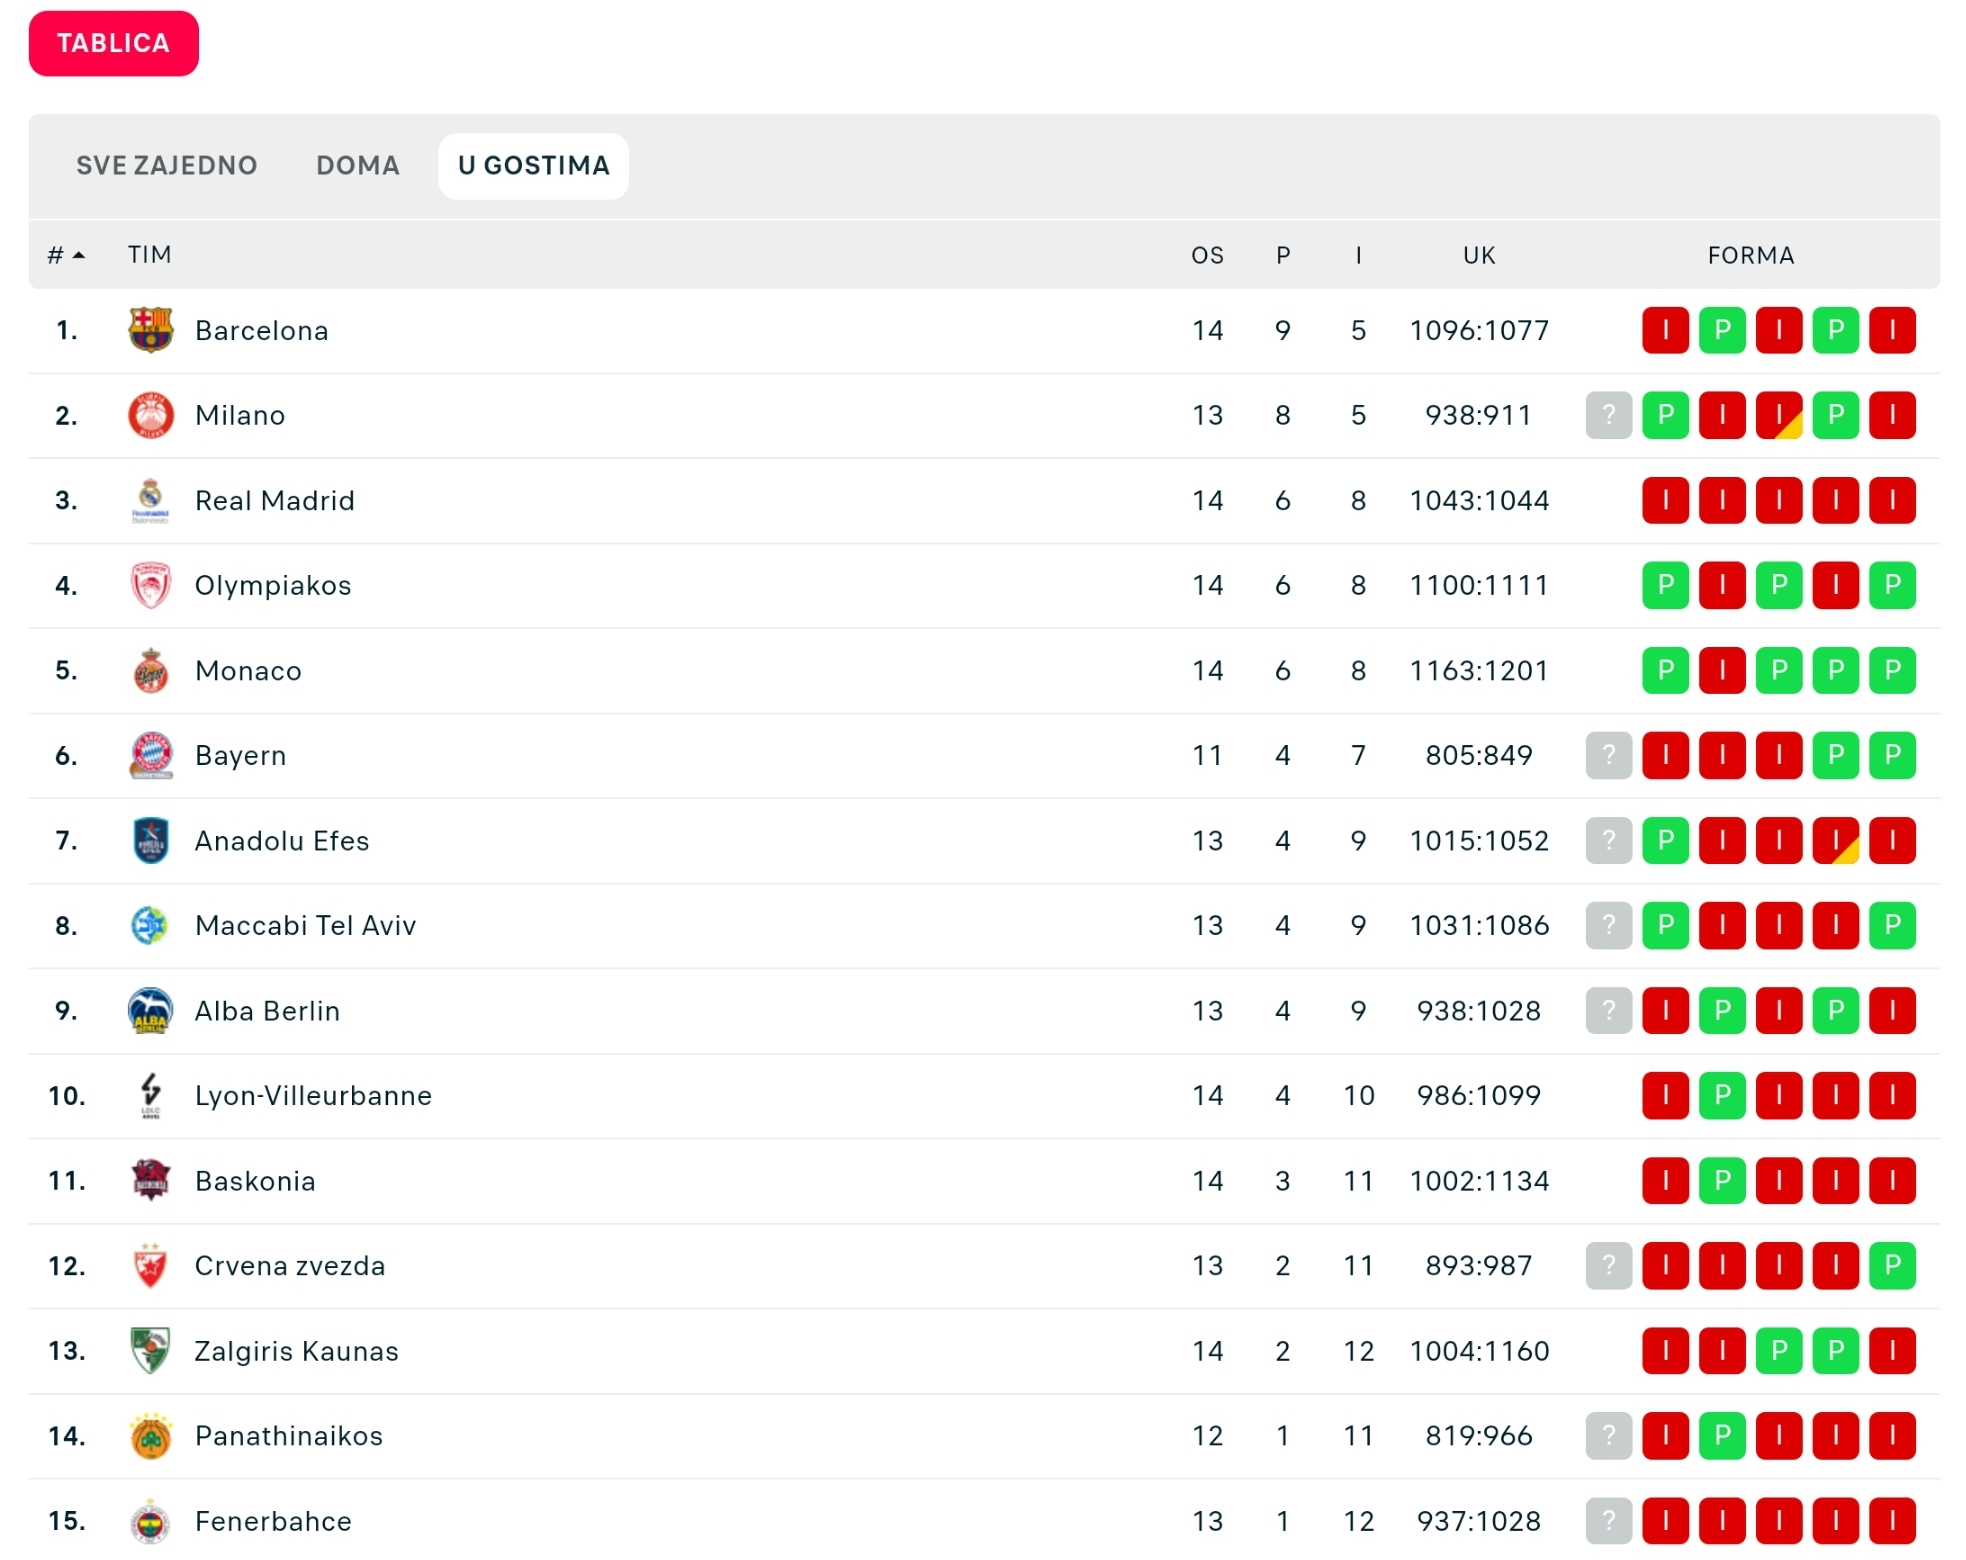Screen dimensions: 1966x1560
Task: Click Milano's grey upcoming-match form badge
Action: (1609, 415)
